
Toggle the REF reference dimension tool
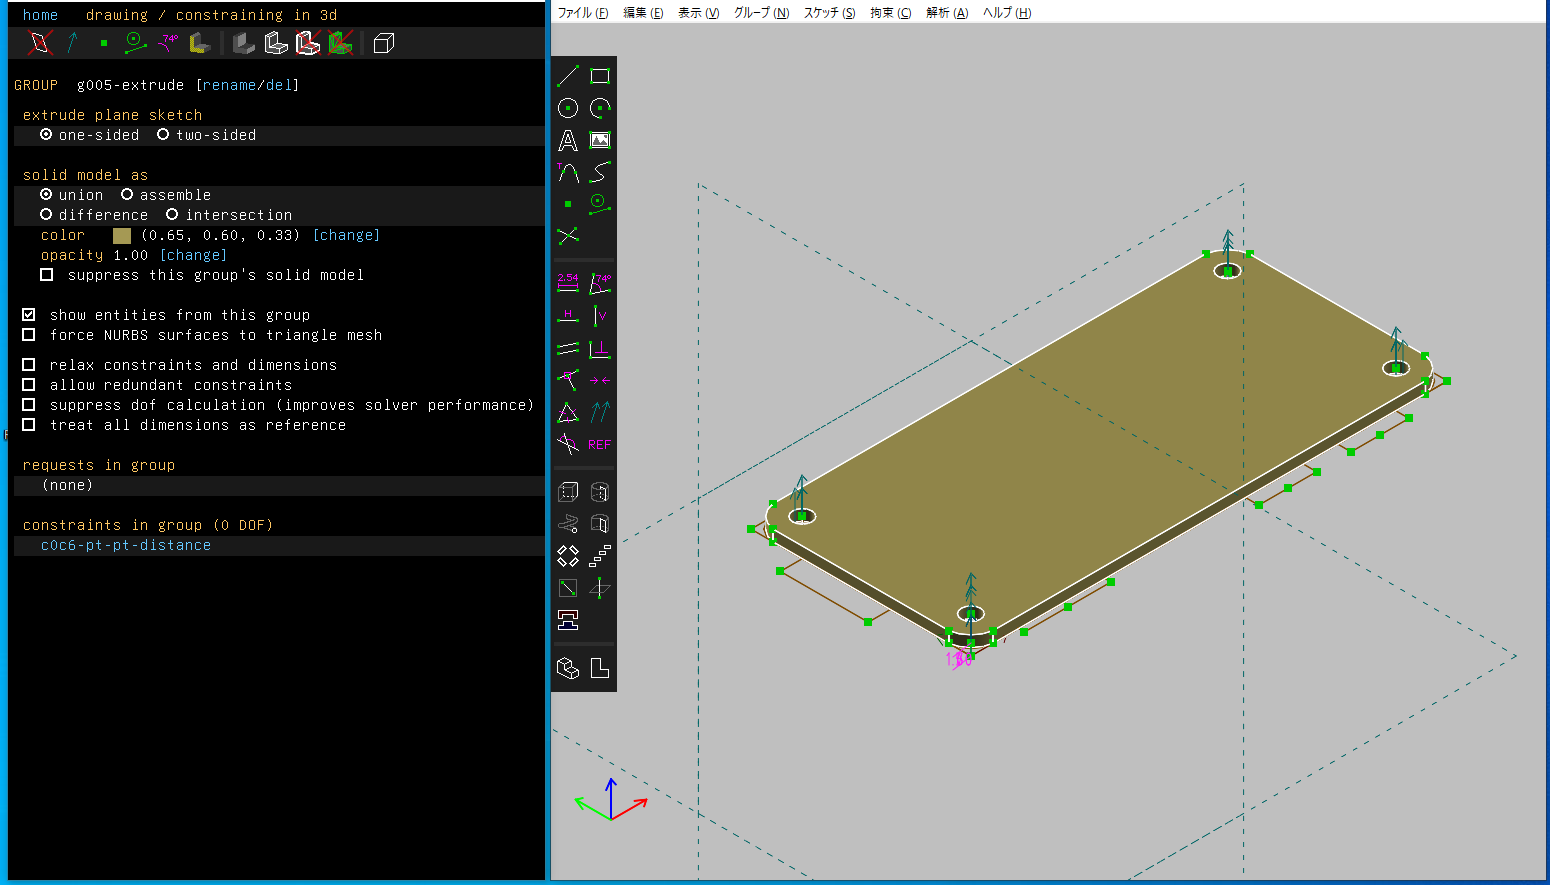click(x=600, y=445)
